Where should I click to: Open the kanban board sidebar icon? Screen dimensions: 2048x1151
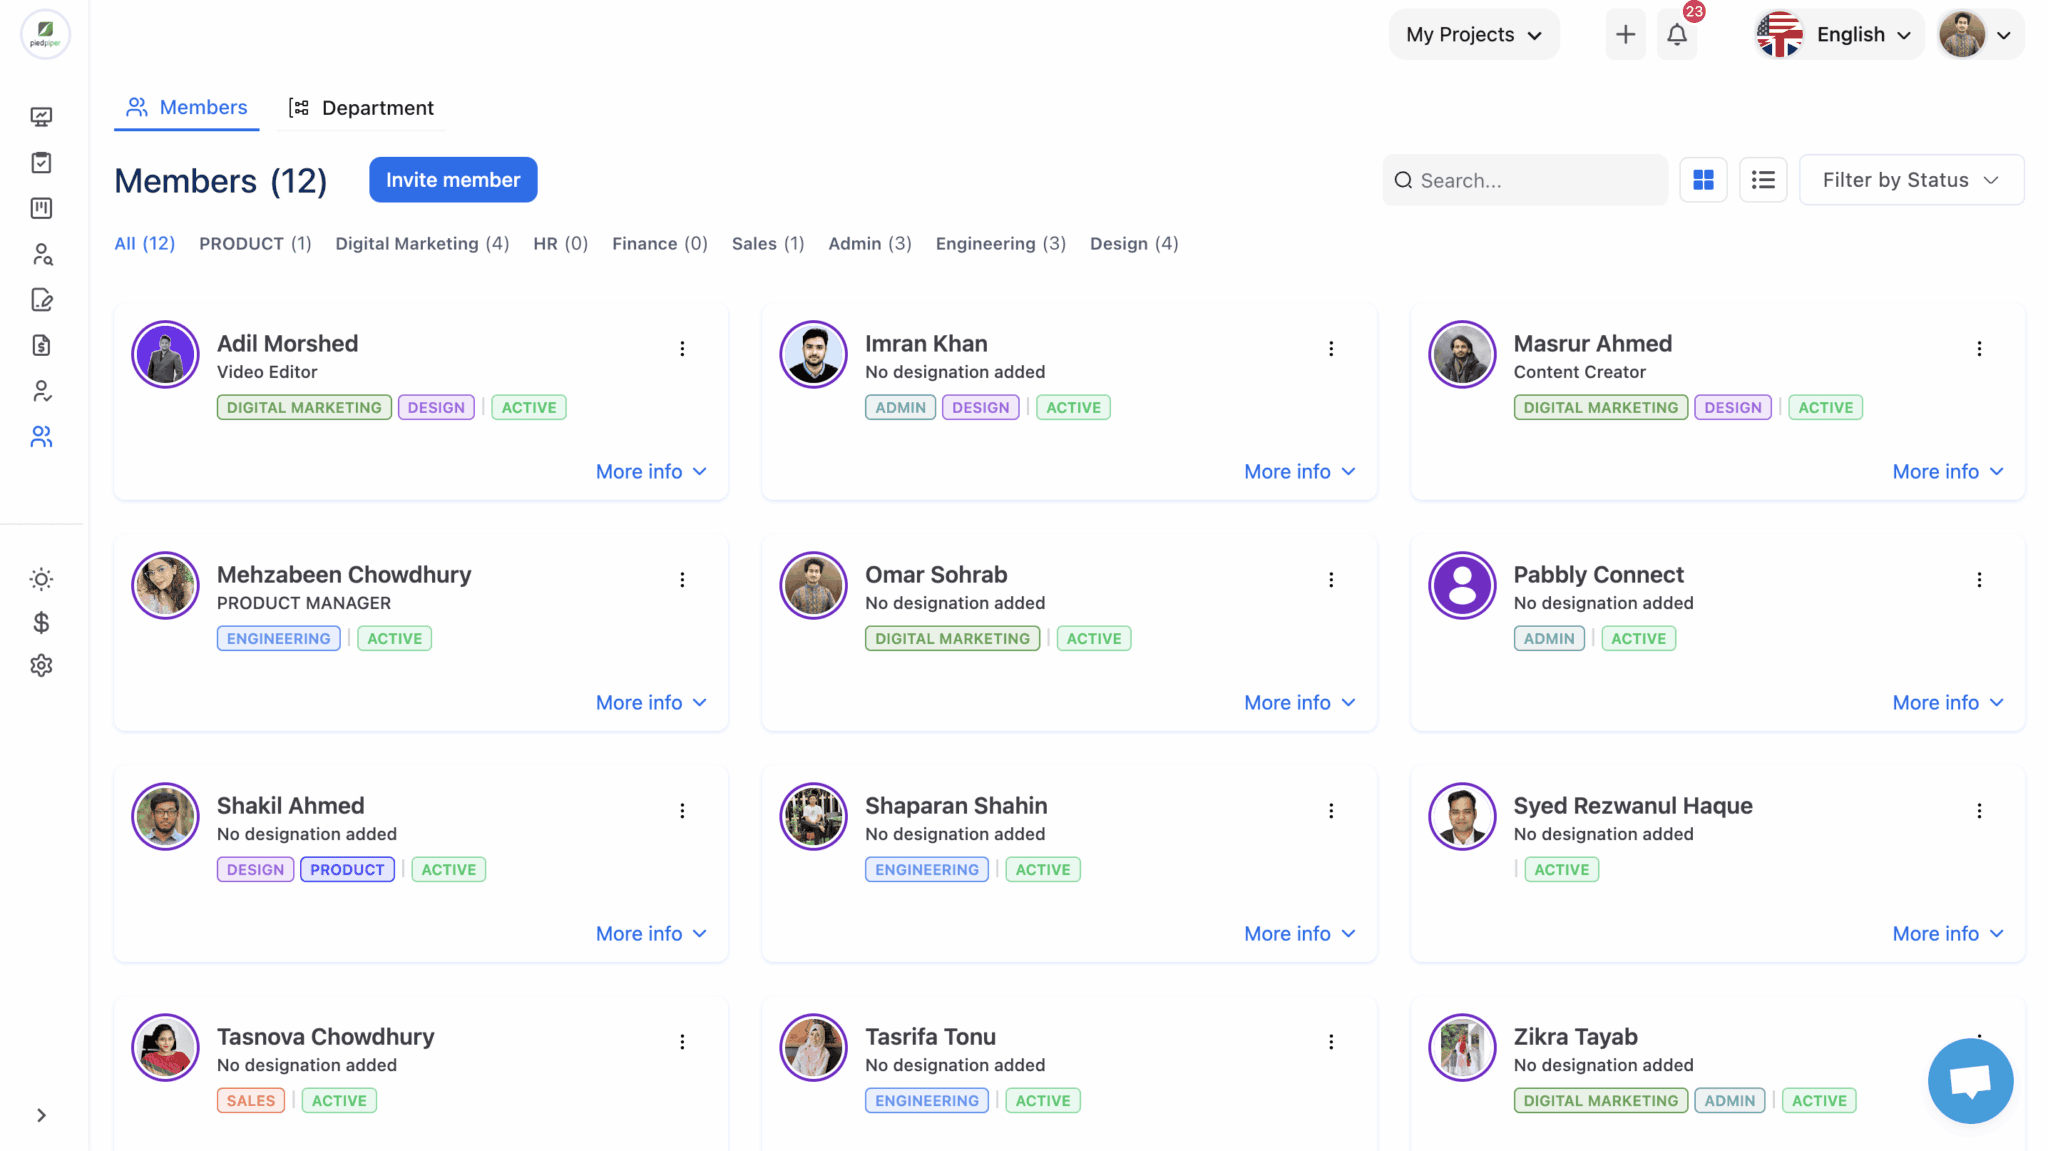pos(41,208)
